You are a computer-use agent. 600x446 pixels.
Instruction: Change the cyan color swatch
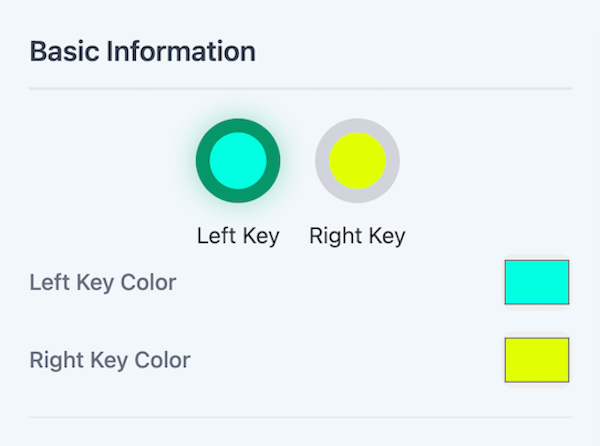click(536, 282)
